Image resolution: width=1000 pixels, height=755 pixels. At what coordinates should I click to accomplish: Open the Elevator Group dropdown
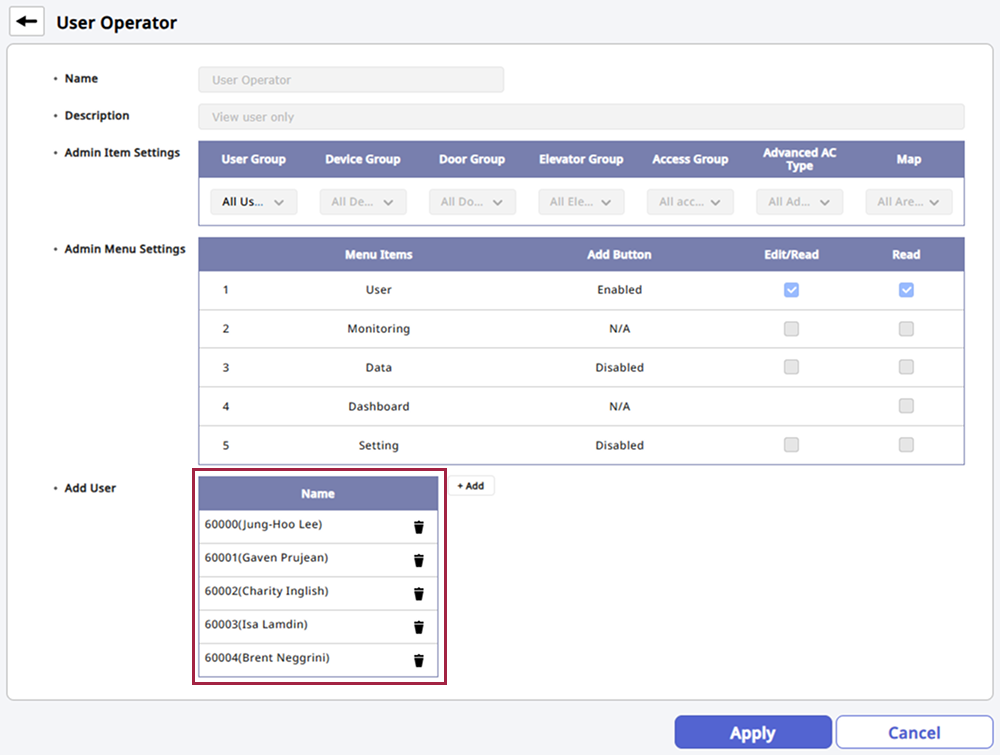click(581, 202)
